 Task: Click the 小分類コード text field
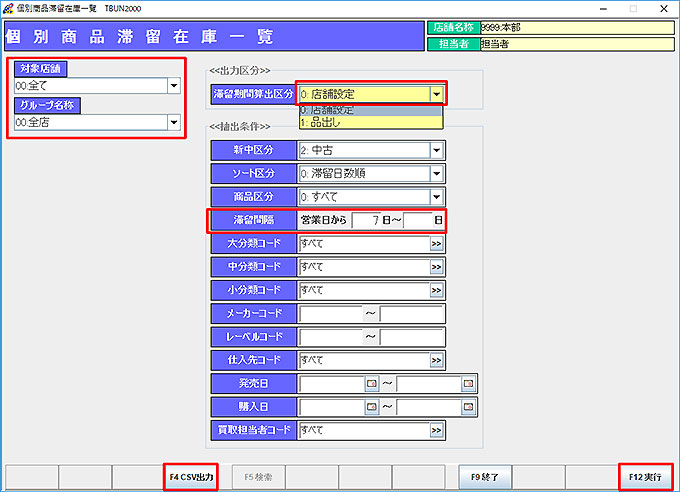tap(364, 290)
